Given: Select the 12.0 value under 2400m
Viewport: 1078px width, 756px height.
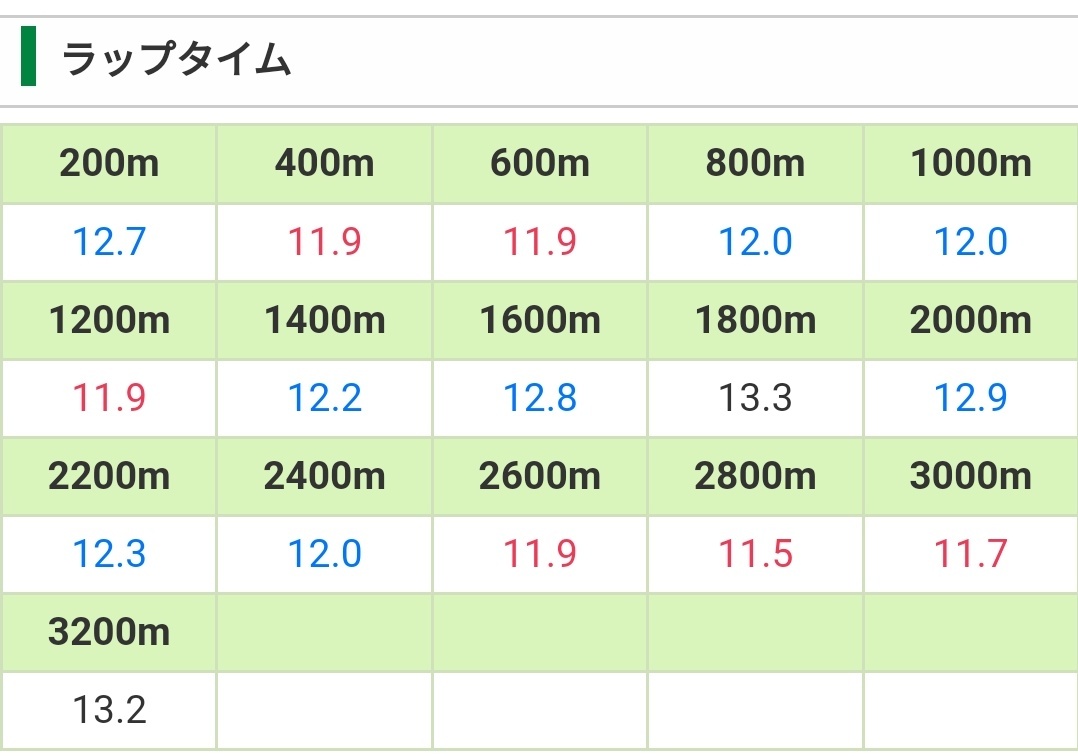Looking at the screenshot, I should [324, 554].
